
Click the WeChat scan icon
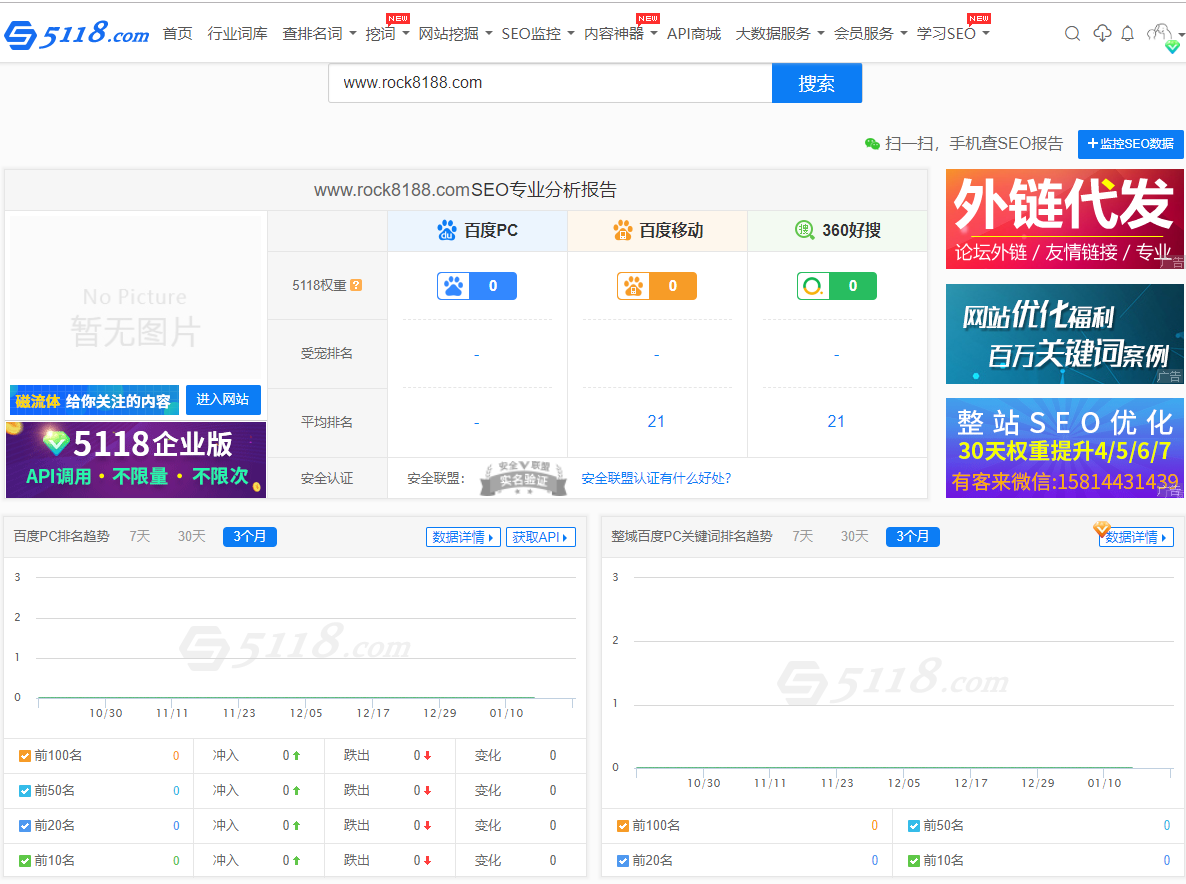(872, 144)
